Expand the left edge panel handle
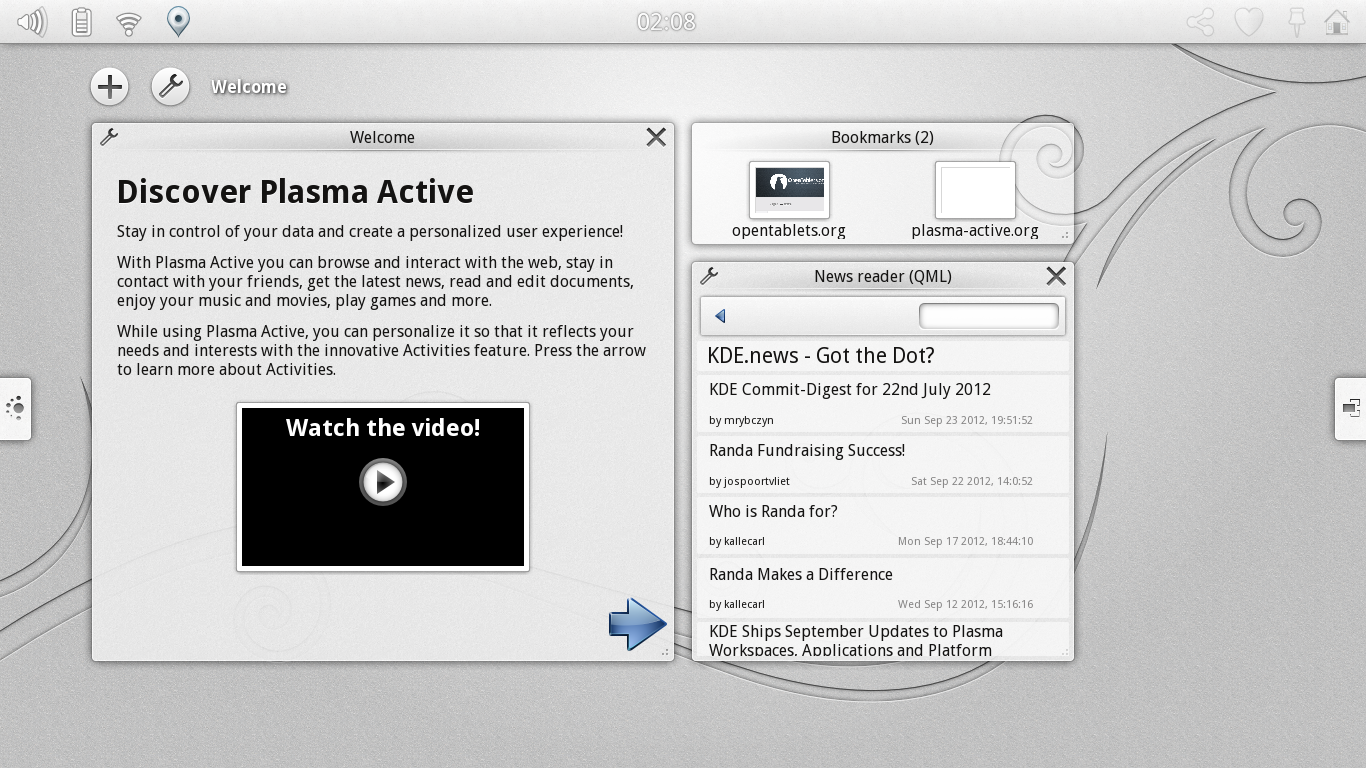Screen dimensions: 1366x768 click(x=15, y=408)
